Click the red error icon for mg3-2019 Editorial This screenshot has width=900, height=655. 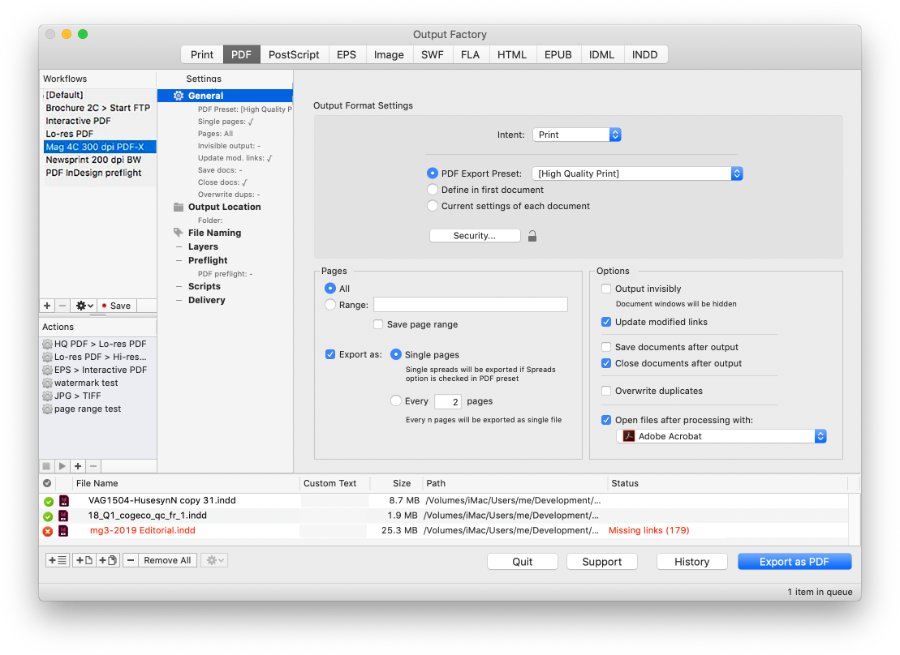pos(47,531)
